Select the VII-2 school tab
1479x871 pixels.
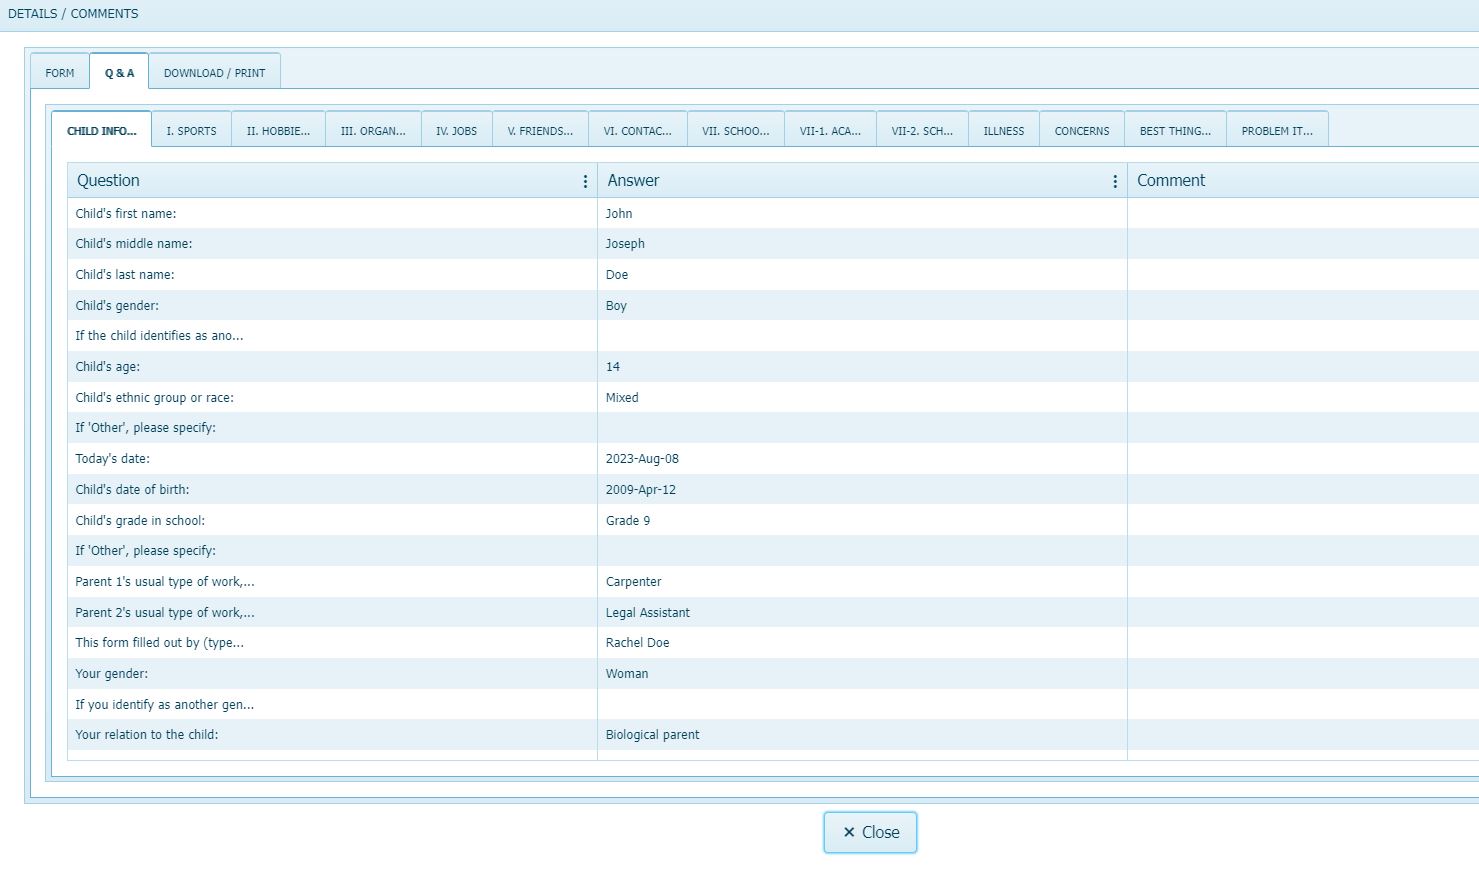(922, 129)
